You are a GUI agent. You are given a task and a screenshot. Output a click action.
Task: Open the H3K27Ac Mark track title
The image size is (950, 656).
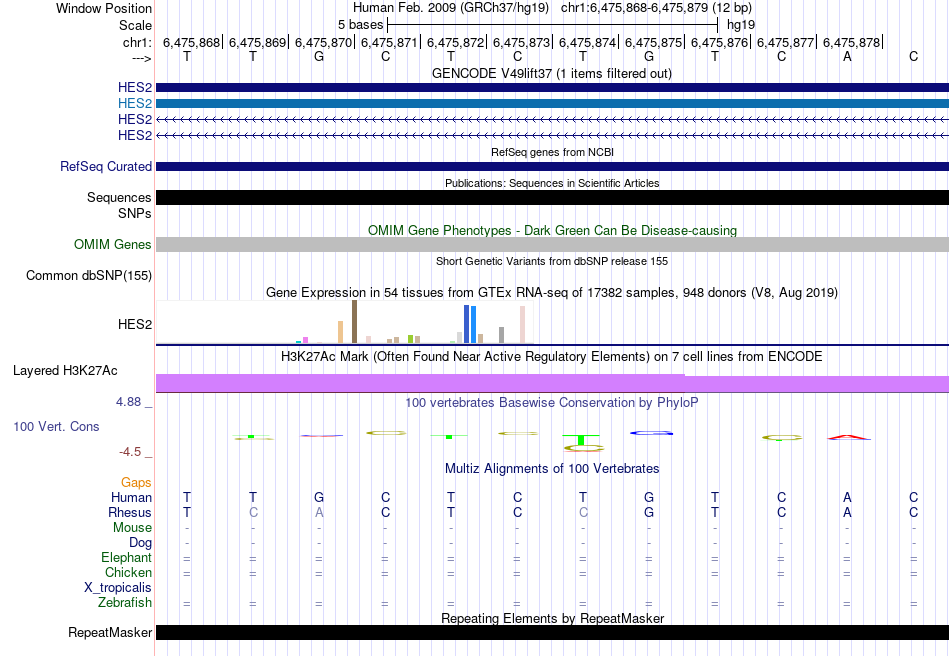(552, 356)
